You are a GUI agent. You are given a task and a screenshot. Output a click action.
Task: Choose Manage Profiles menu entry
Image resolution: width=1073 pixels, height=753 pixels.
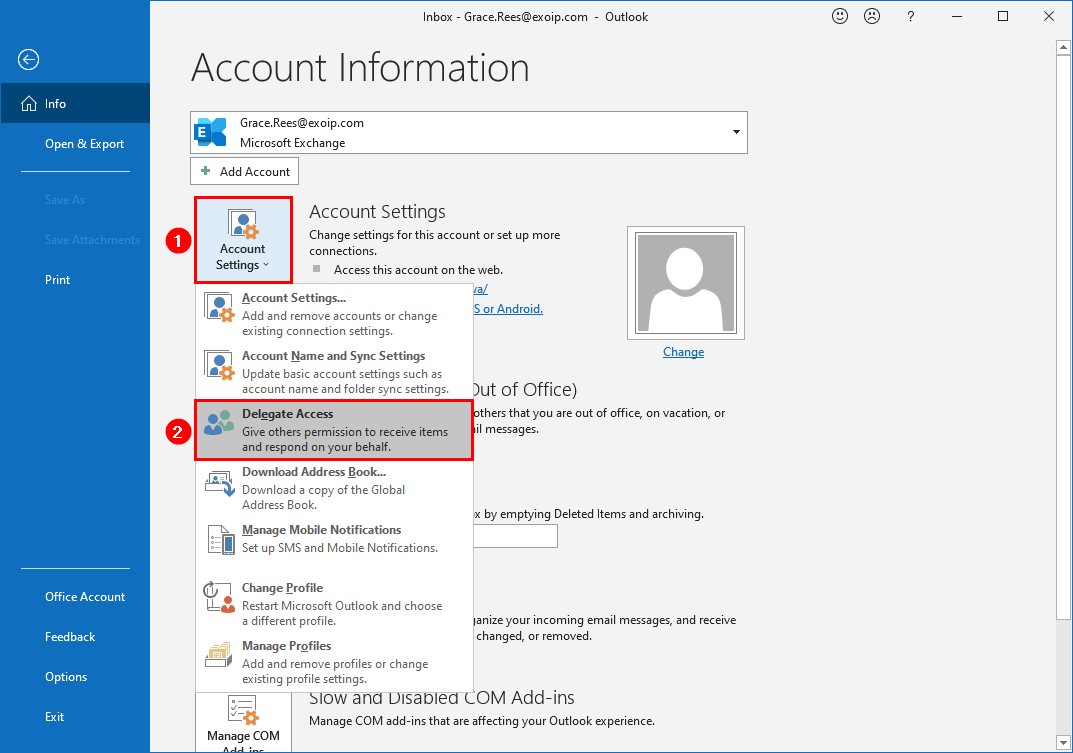click(334, 662)
